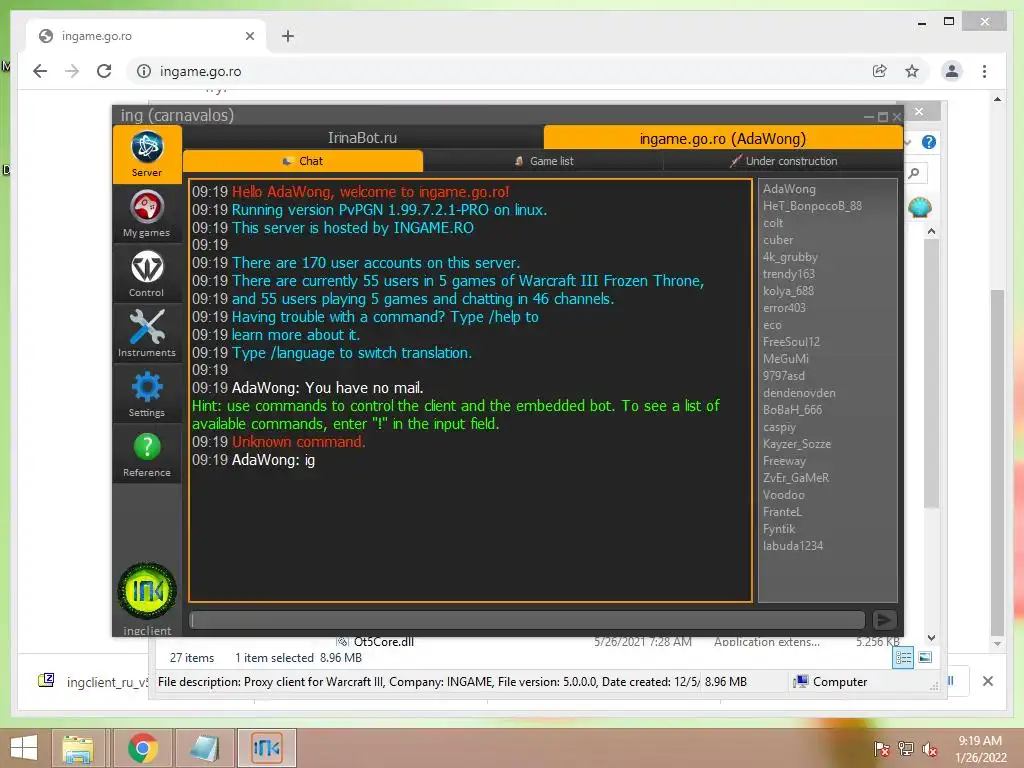Open Chrome from the taskbar
This screenshot has height=768, width=1024.
tap(142, 748)
